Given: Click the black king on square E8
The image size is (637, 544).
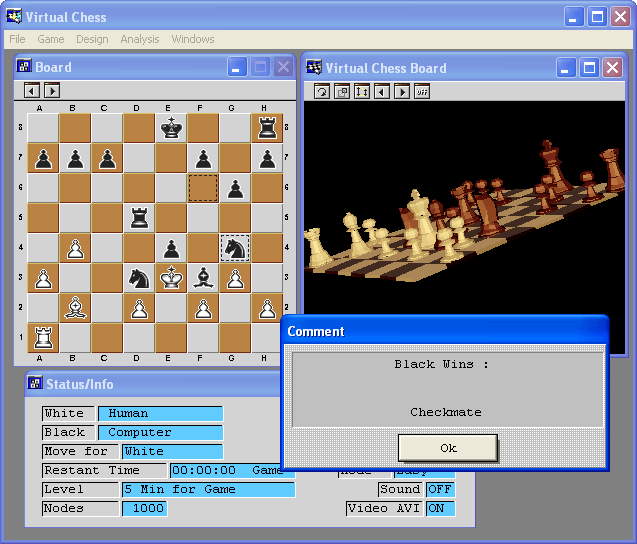Looking at the screenshot, I should click(x=171, y=128).
